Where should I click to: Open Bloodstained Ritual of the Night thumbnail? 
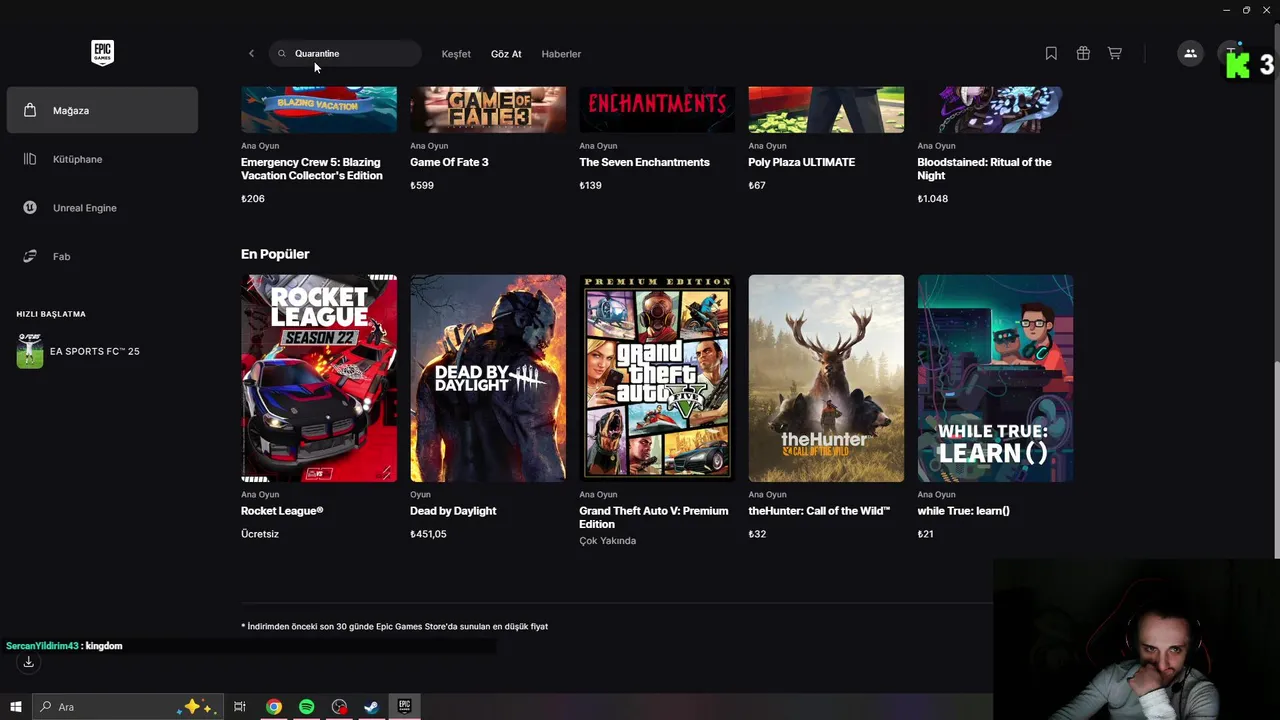click(995, 110)
